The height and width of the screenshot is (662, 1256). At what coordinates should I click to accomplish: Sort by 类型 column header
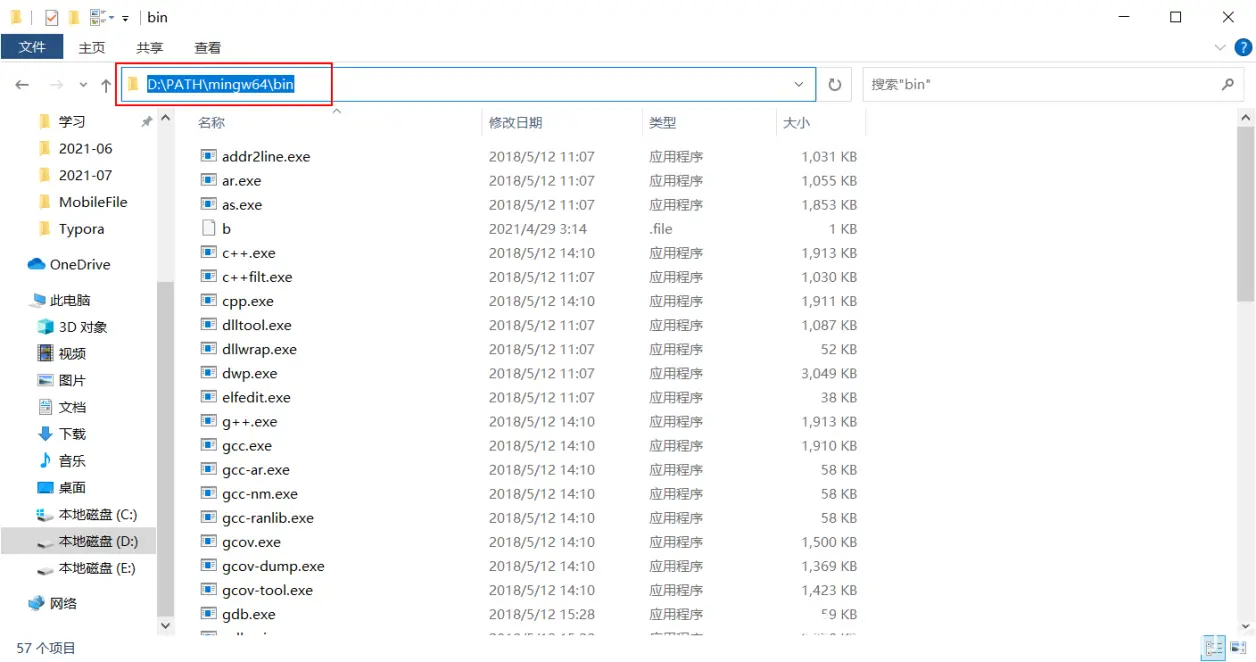662,122
